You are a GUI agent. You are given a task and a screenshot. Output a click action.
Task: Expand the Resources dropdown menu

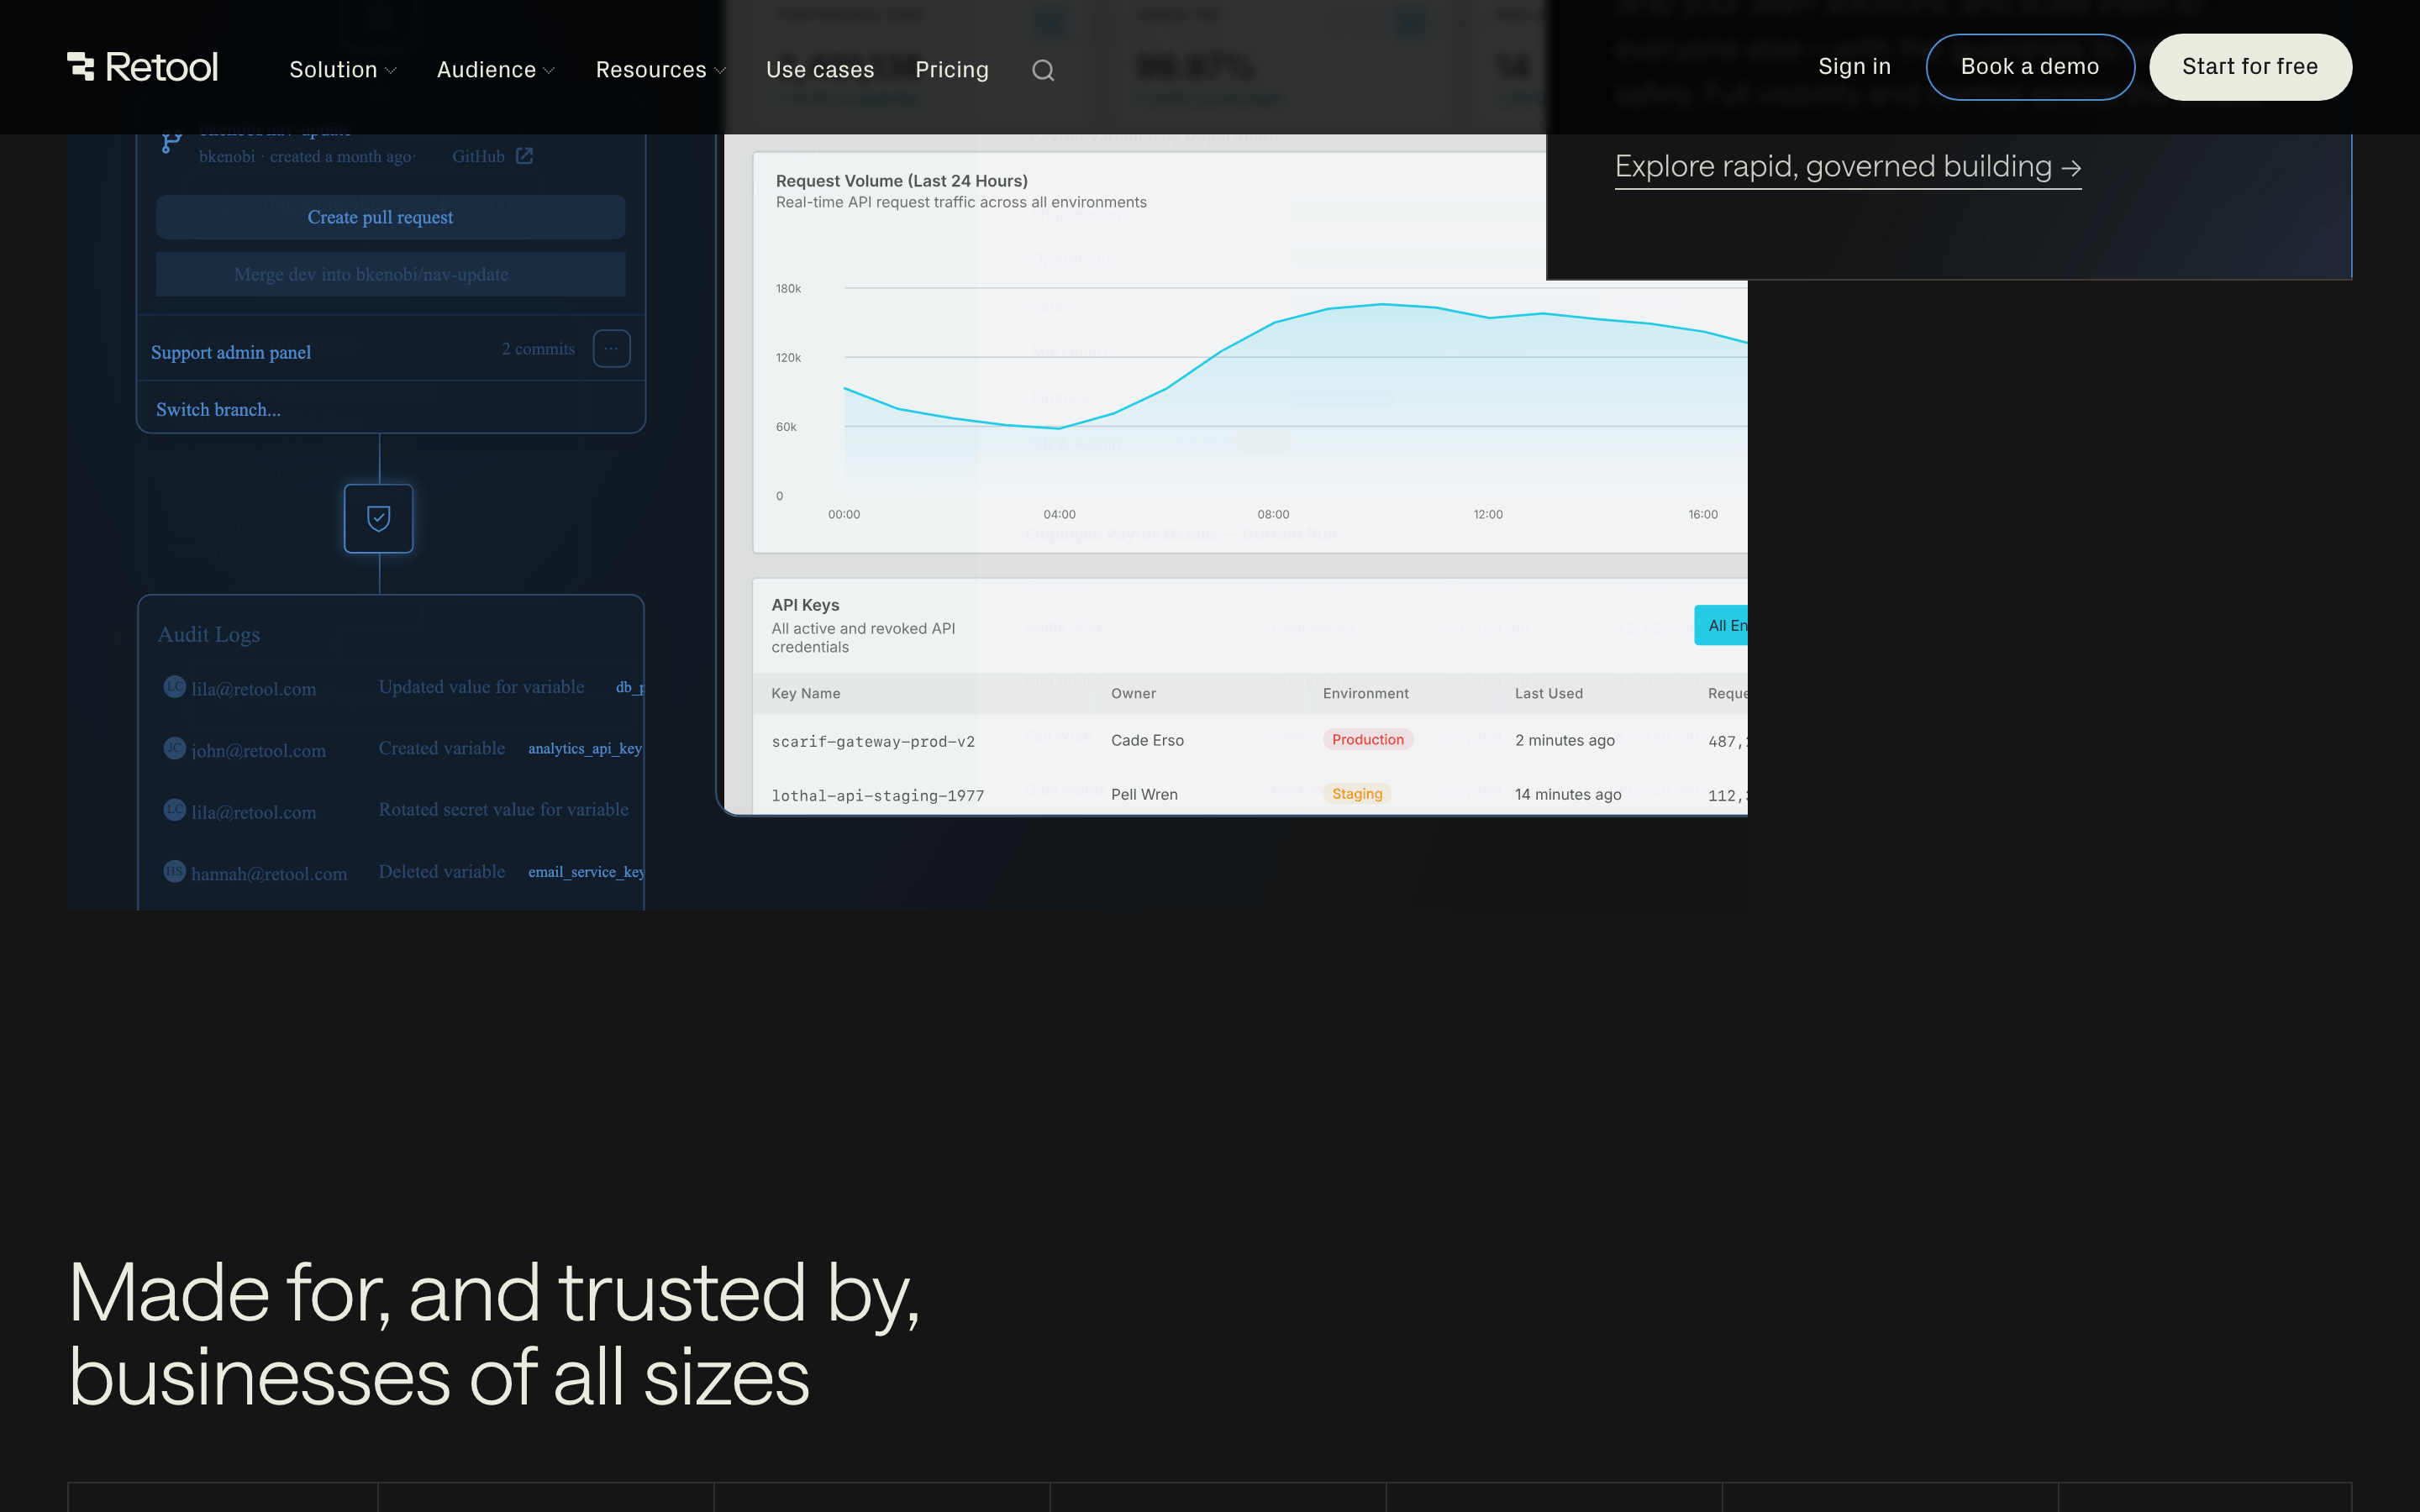point(661,70)
